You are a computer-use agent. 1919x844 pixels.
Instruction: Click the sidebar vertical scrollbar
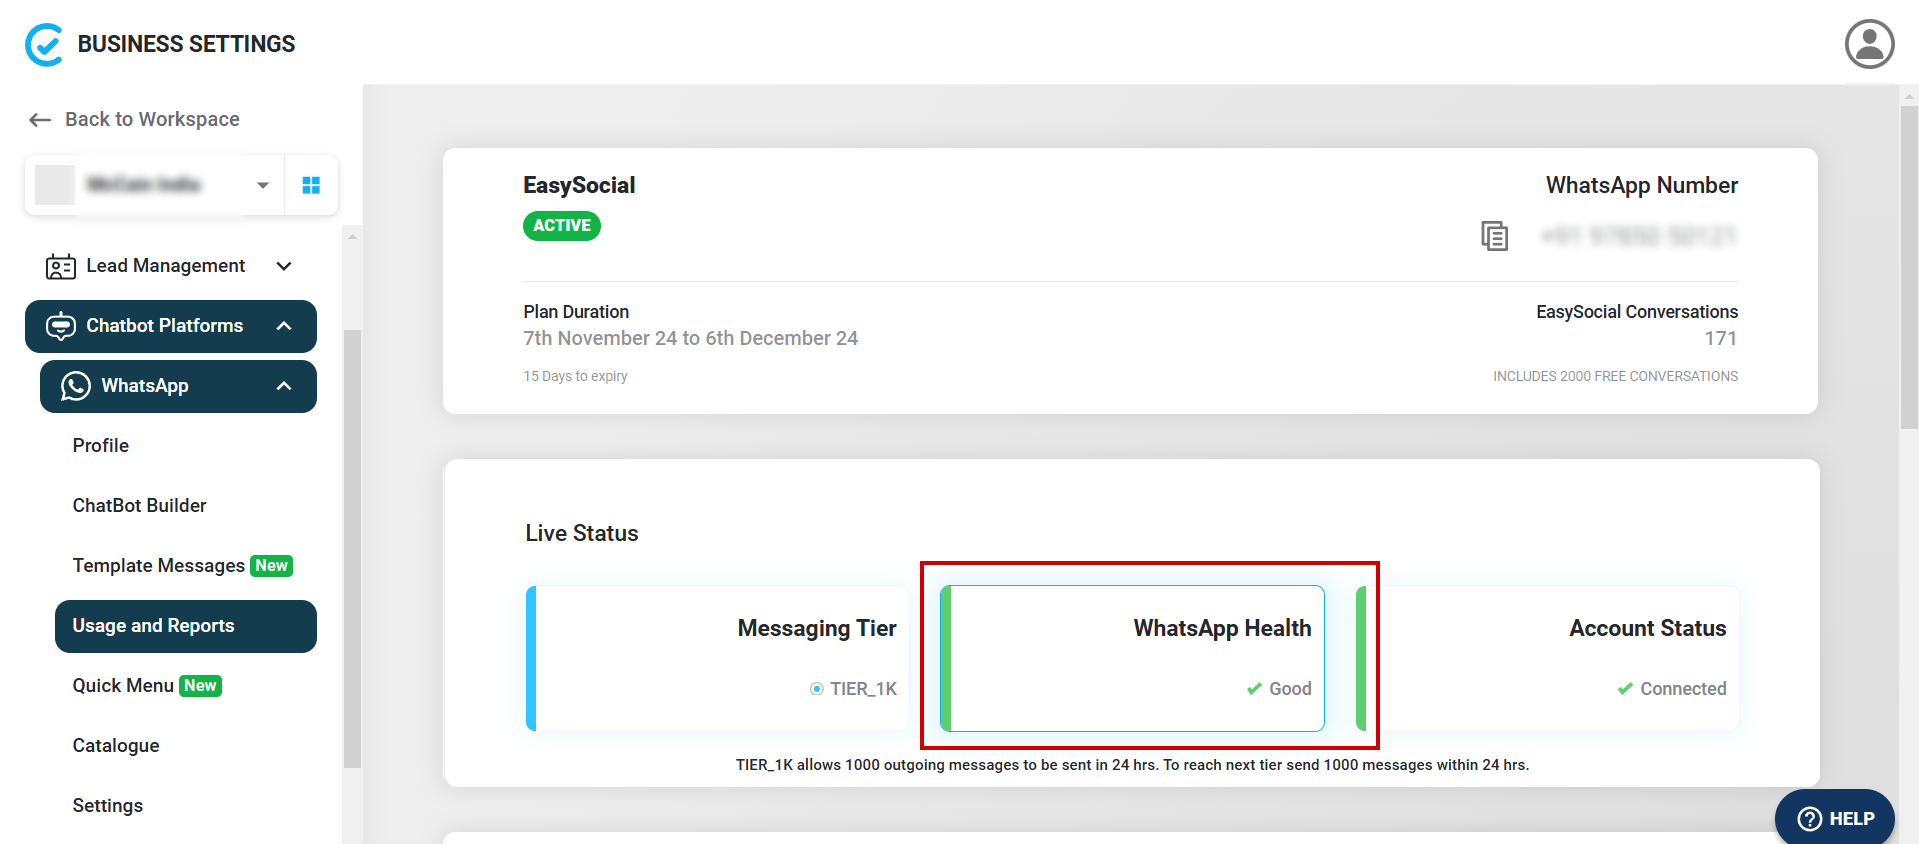[352, 548]
